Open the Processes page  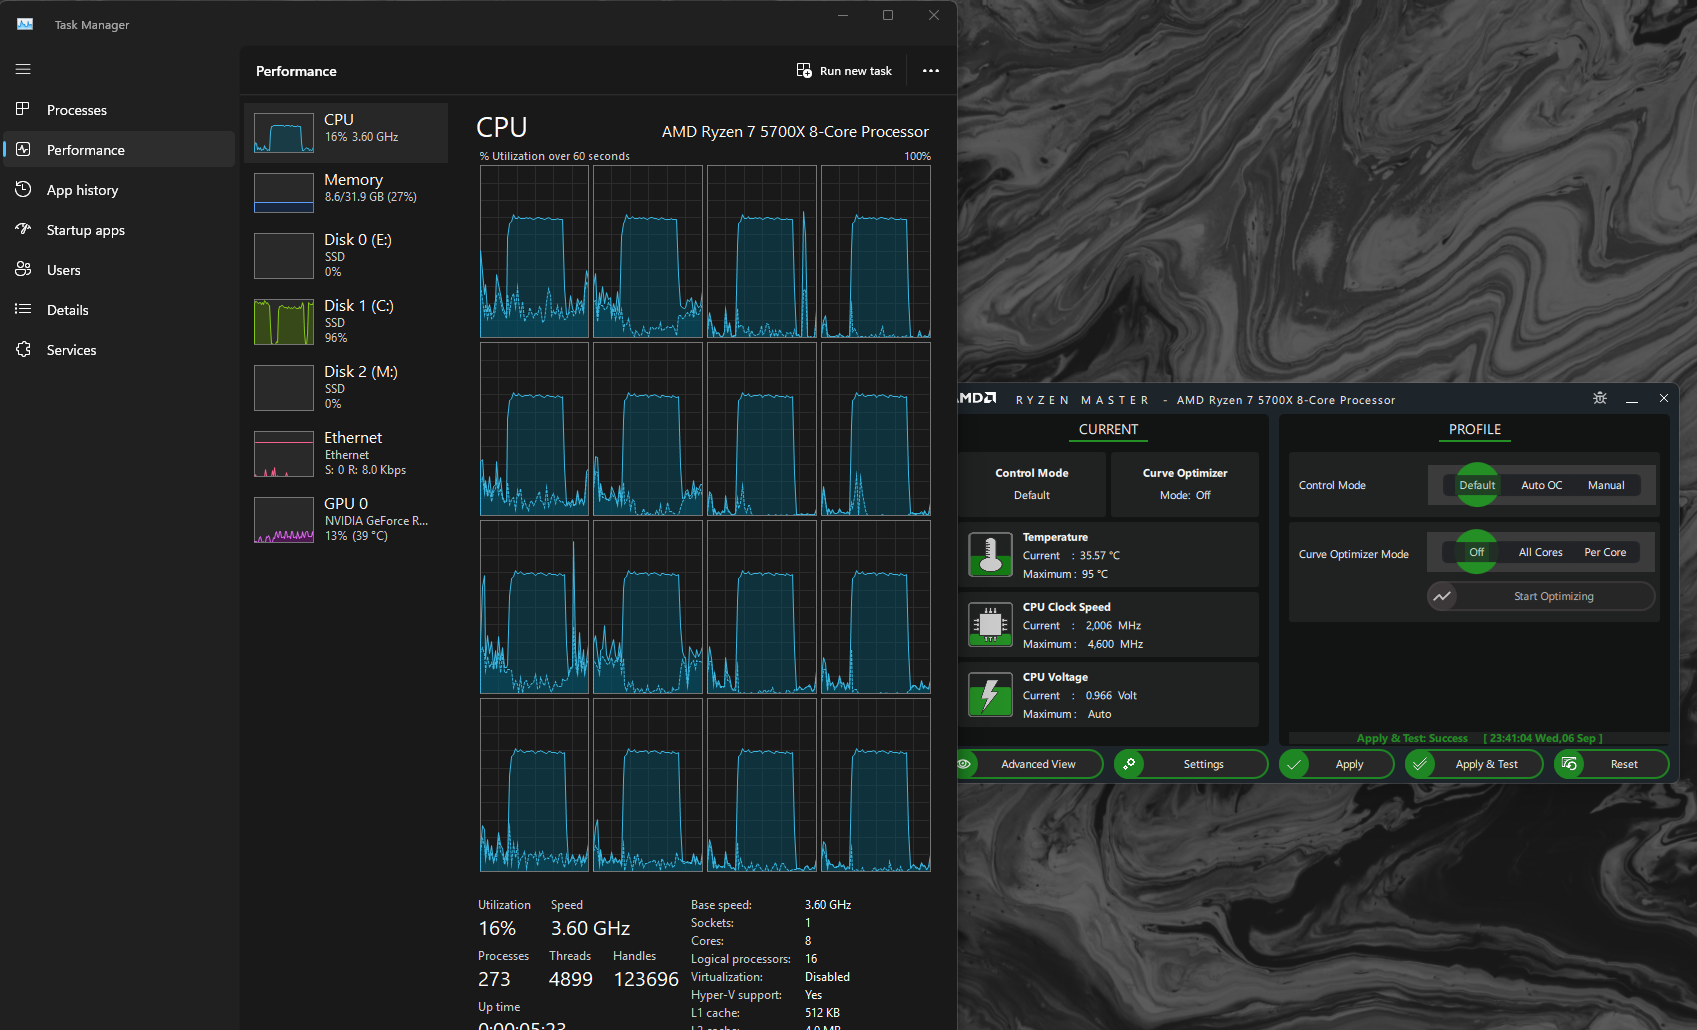pos(119,110)
